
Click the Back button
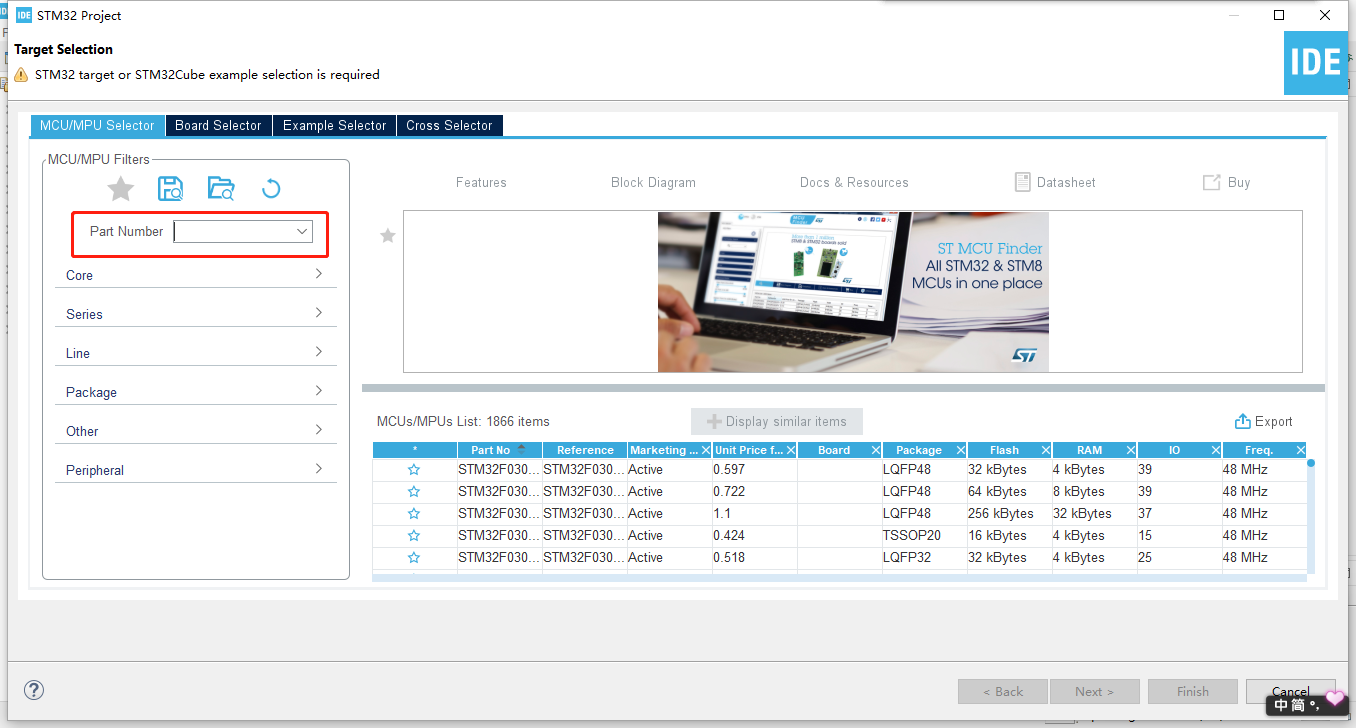(x=1002, y=691)
